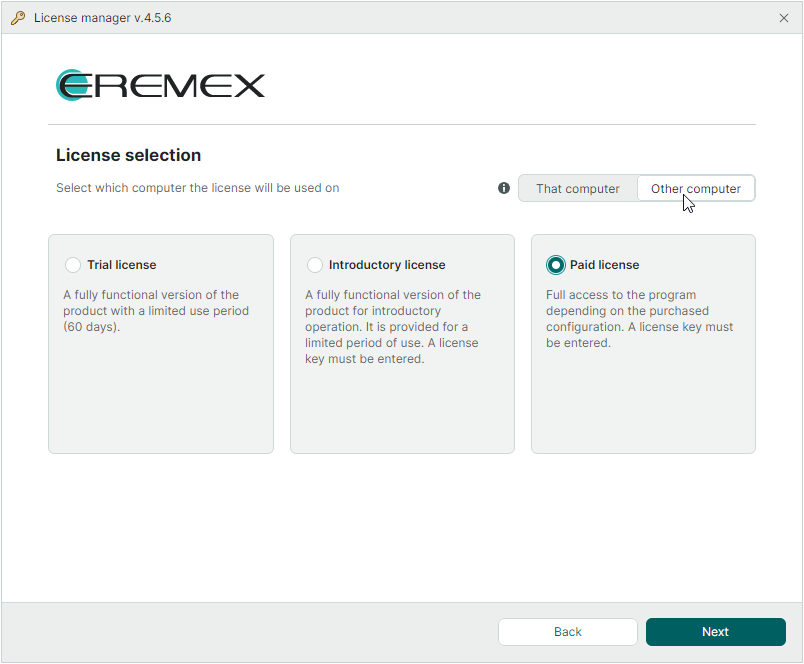
Task: Click the Next button
Action: (715, 632)
